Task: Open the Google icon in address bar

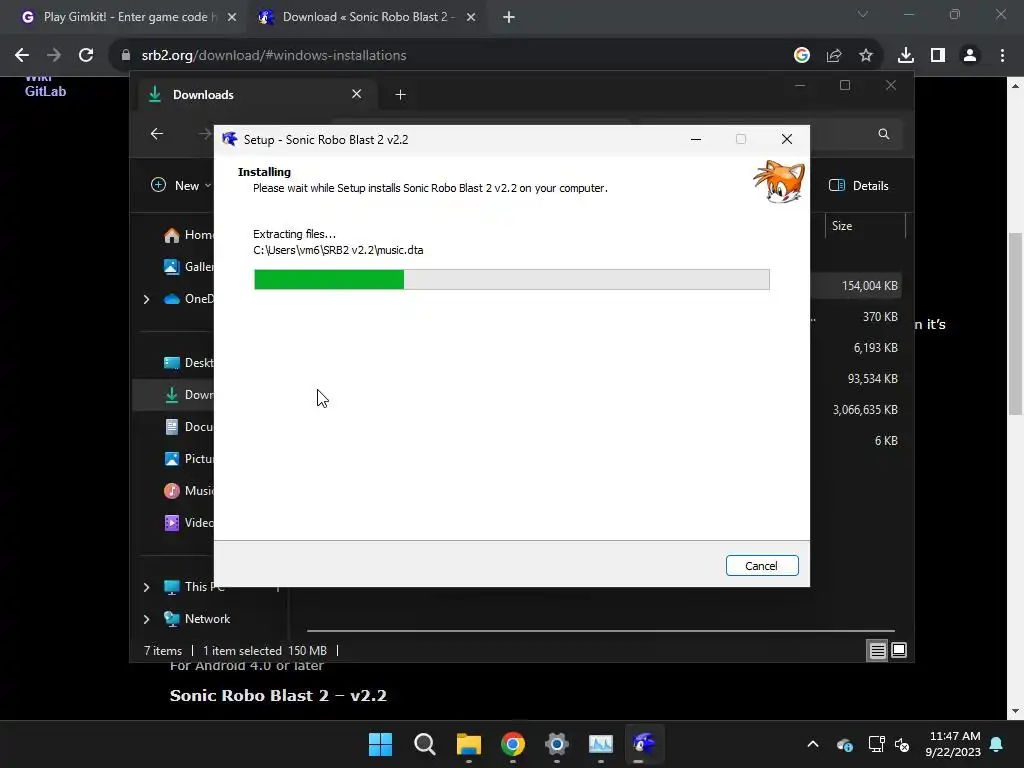Action: click(x=801, y=56)
